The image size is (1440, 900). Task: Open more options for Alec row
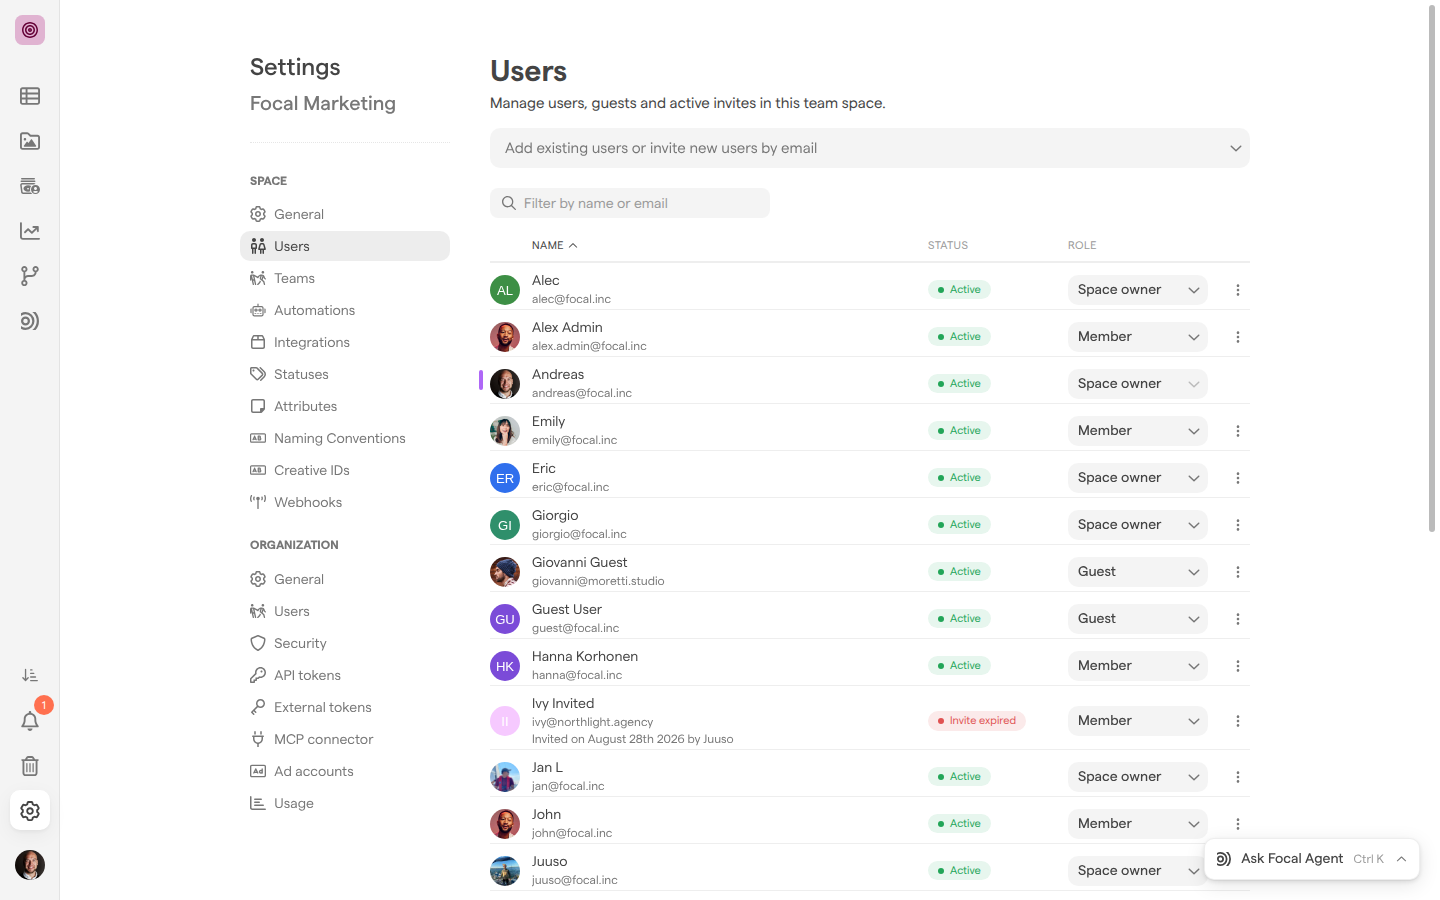click(x=1238, y=290)
